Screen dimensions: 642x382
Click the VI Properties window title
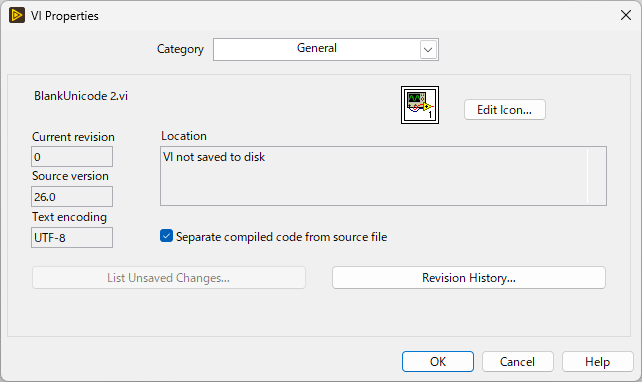click(x=65, y=16)
